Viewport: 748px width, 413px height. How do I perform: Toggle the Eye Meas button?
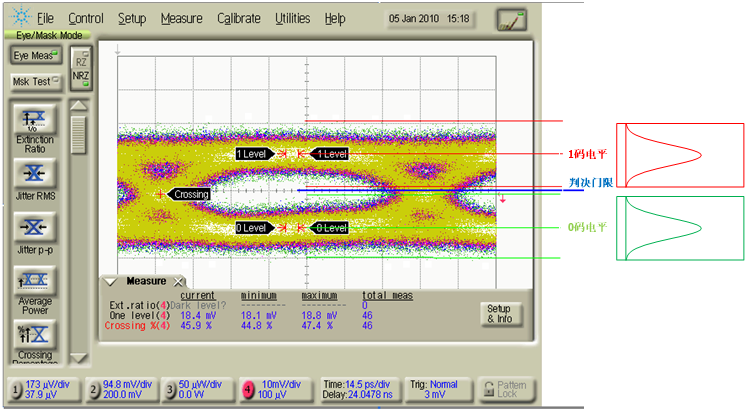(36, 55)
